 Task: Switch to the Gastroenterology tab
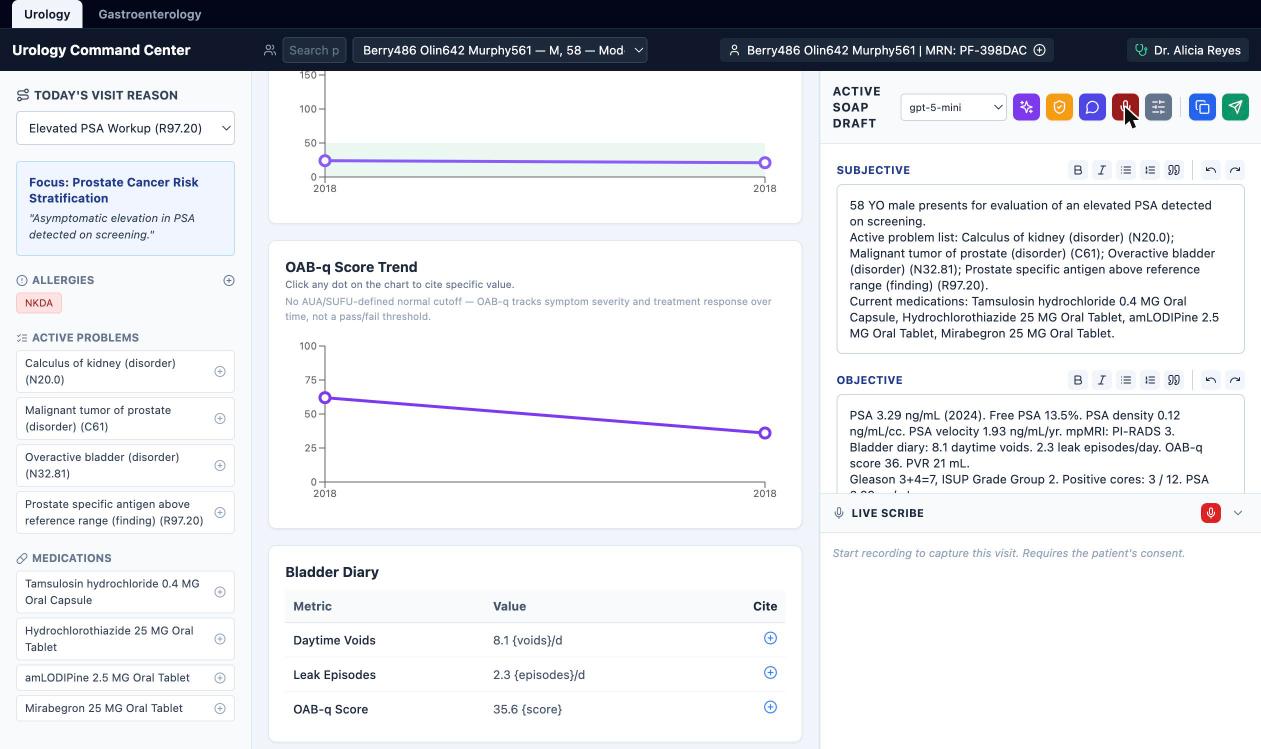150,14
